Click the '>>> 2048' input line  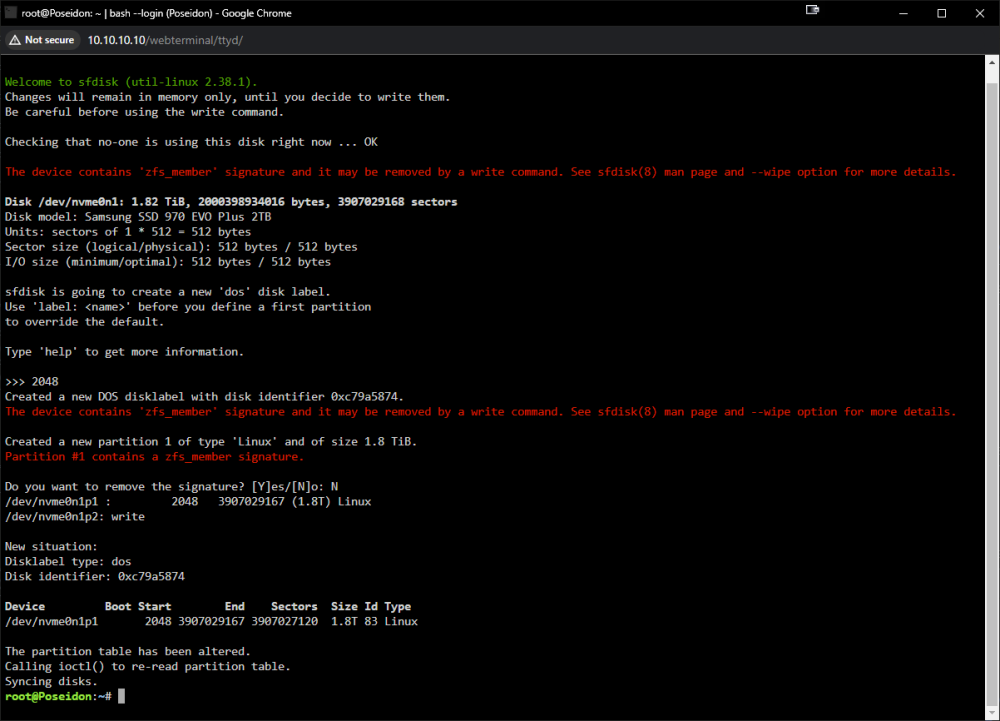[x=31, y=381]
